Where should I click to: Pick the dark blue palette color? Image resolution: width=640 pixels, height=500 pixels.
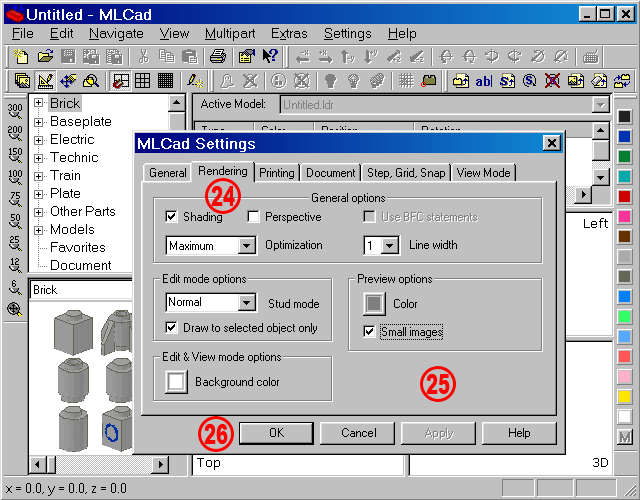pos(624,136)
